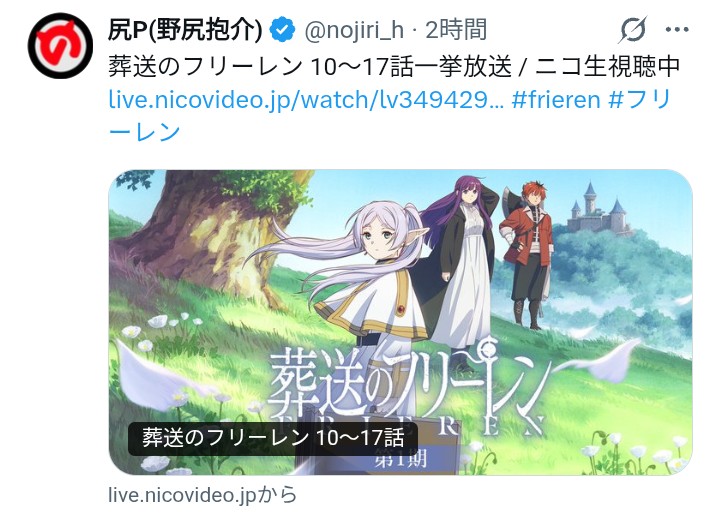Viewport: 720px width, 517px height.
Task: Select the #frieren hashtag
Action: (556, 100)
